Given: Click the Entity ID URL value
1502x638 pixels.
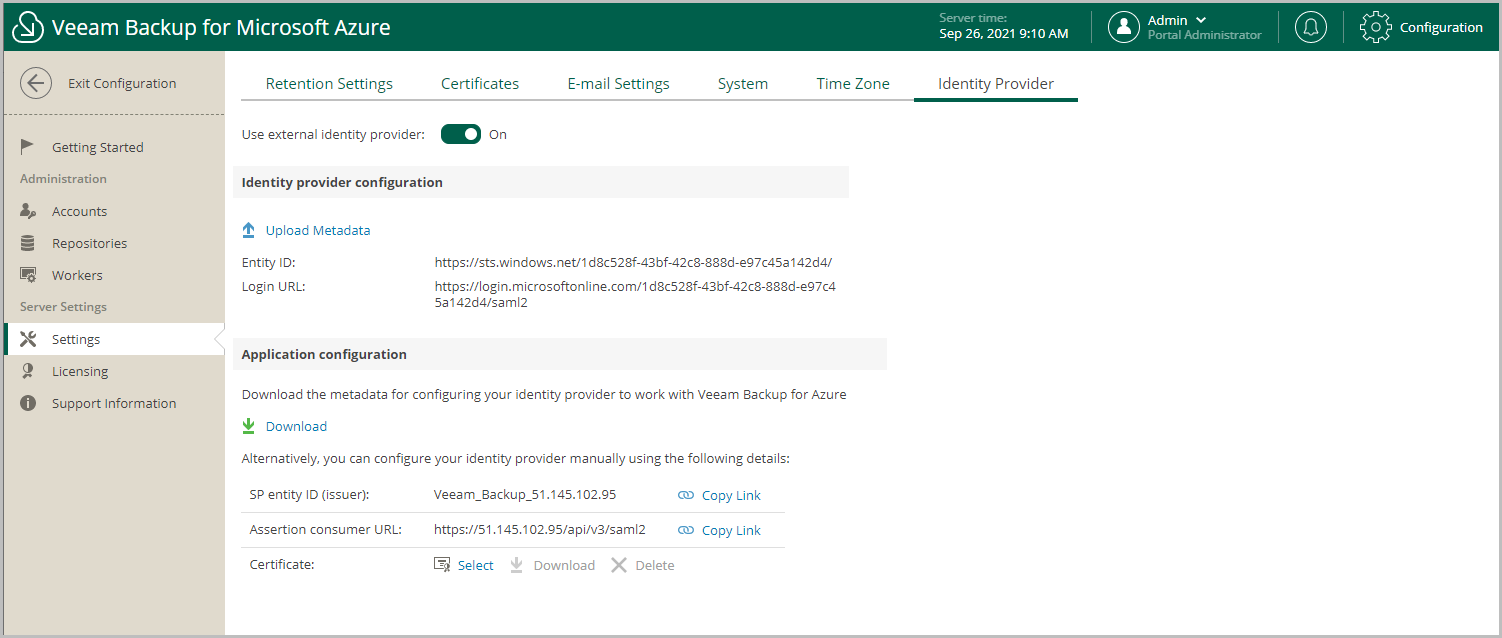Looking at the screenshot, I should tap(633, 262).
